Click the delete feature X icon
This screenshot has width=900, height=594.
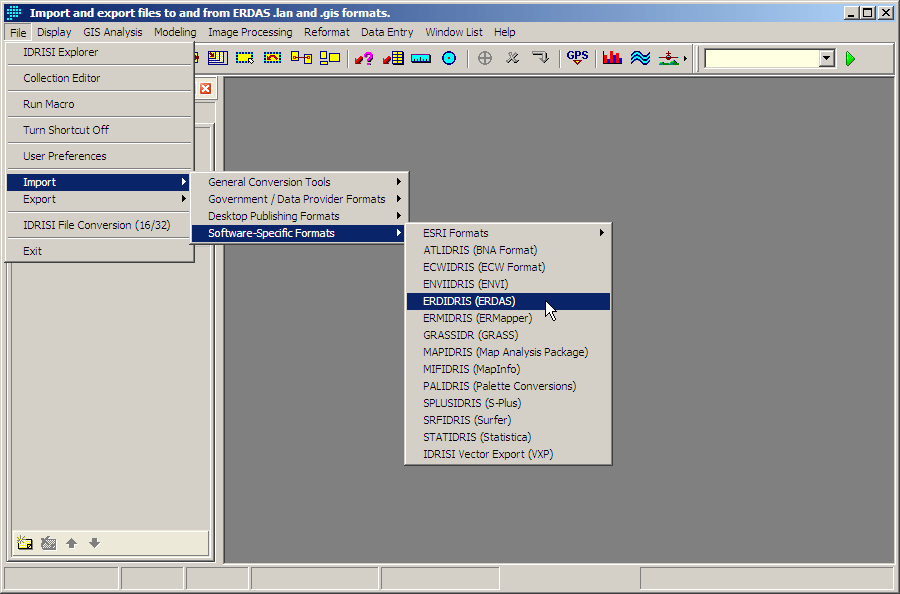[x=513, y=58]
